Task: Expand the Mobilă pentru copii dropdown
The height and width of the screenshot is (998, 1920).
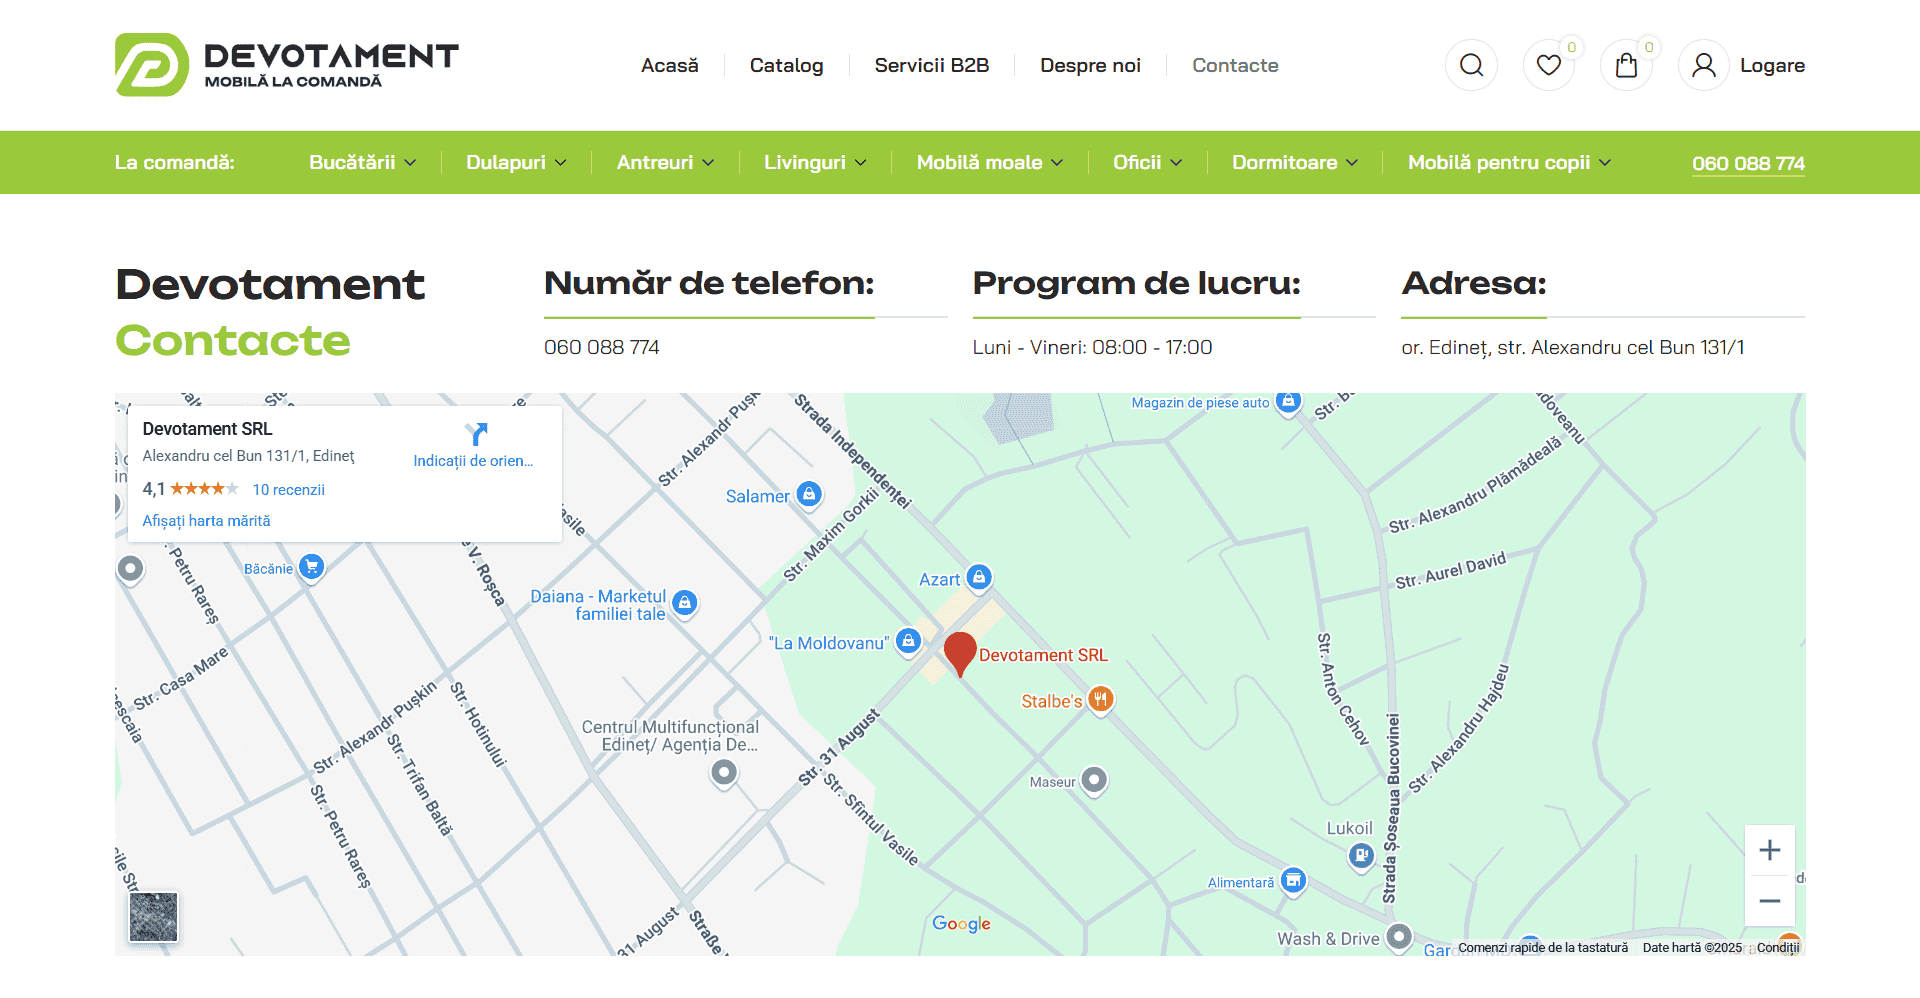Action: (x=1509, y=162)
